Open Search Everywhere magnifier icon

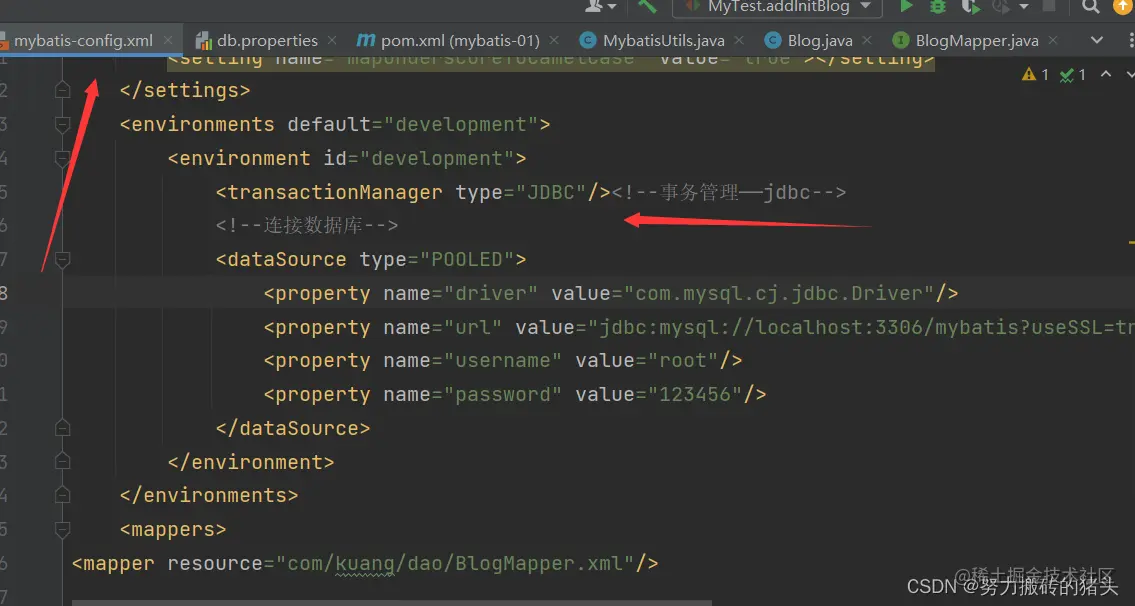pyautogui.click(x=1091, y=7)
